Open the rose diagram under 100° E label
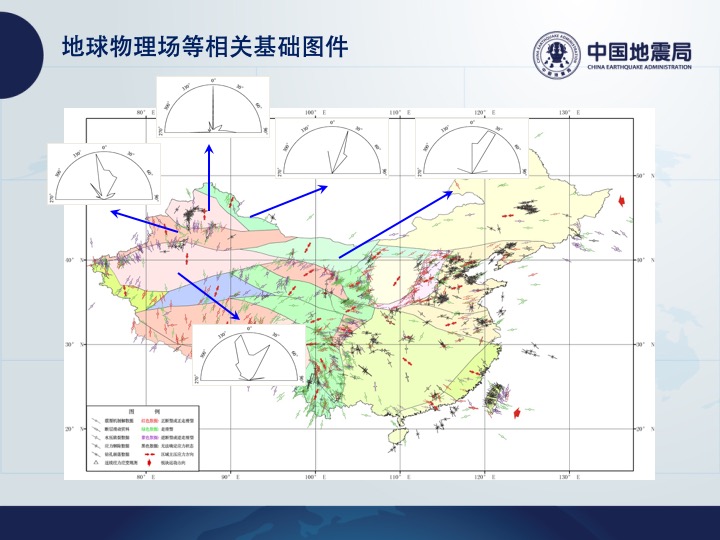The image size is (720, 540). tap(332, 148)
